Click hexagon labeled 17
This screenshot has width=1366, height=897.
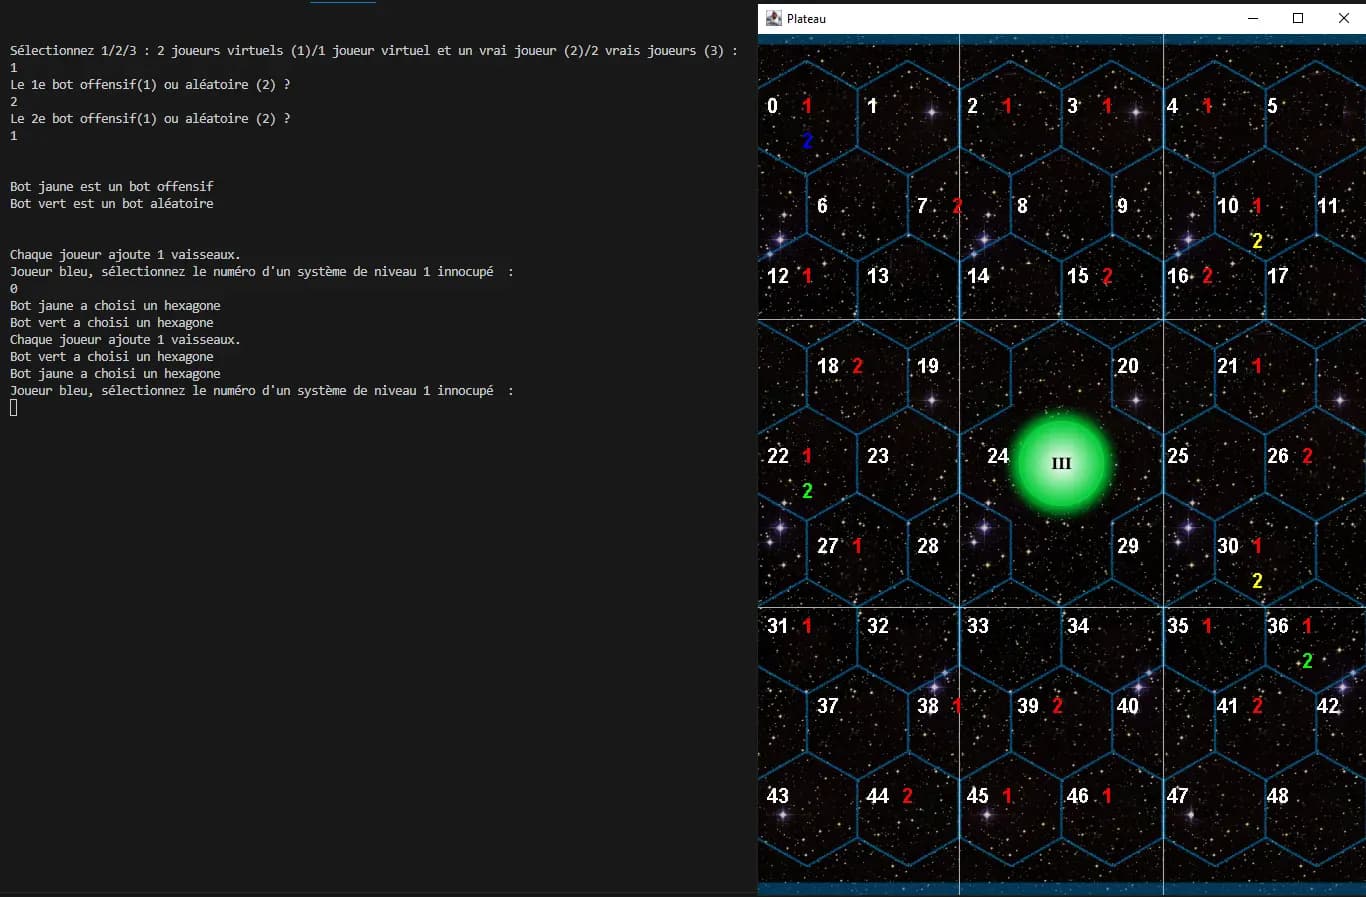(1278, 276)
